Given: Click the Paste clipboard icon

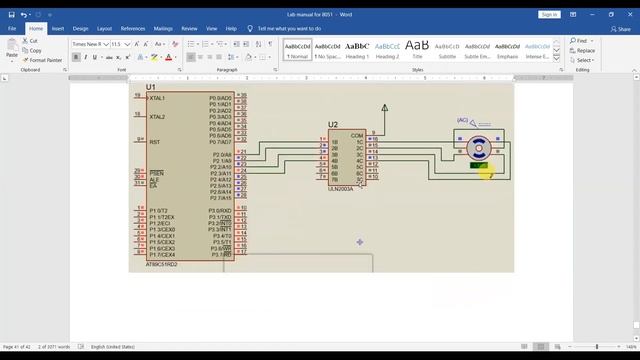Looking at the screenshot, I should point(12,45).
